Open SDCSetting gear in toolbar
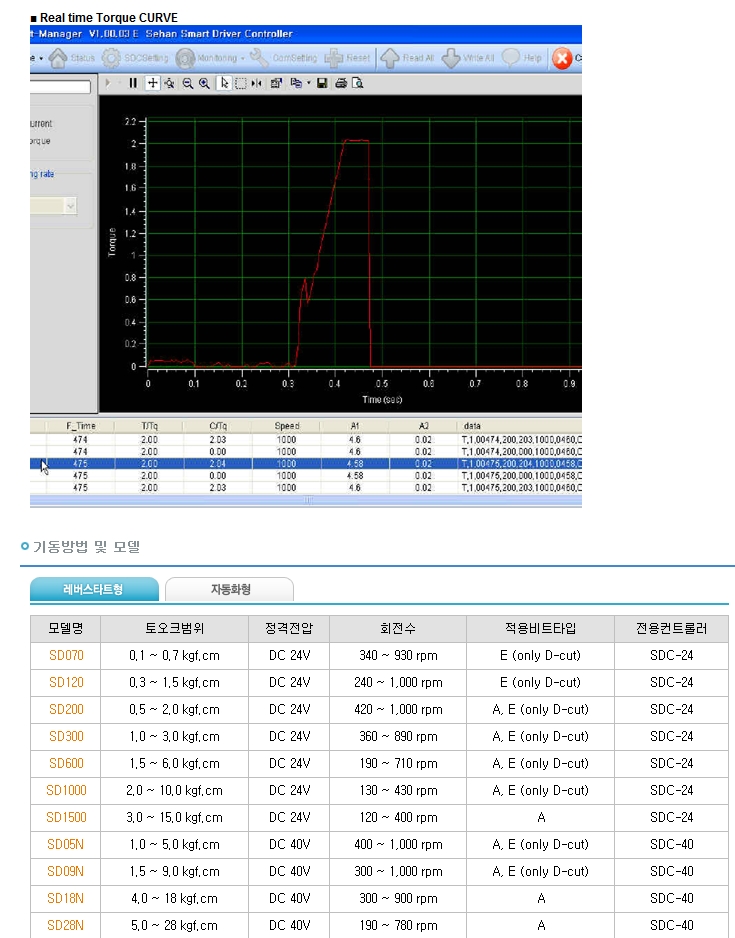The width and height of the screenshot is (735, 938). pyautogui.click(x=111, y=58)
